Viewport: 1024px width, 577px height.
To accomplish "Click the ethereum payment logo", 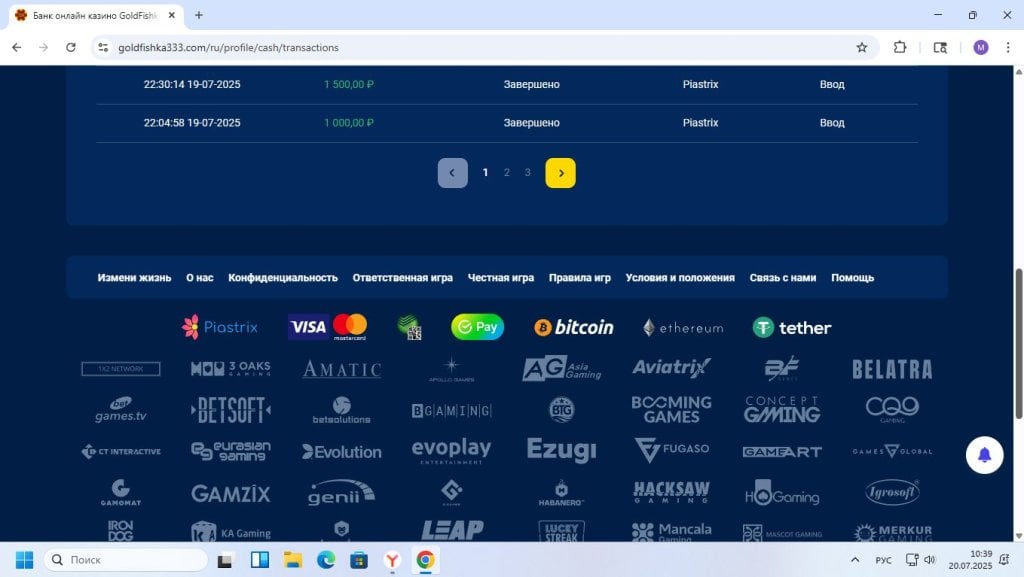I will tap(683, 328).
